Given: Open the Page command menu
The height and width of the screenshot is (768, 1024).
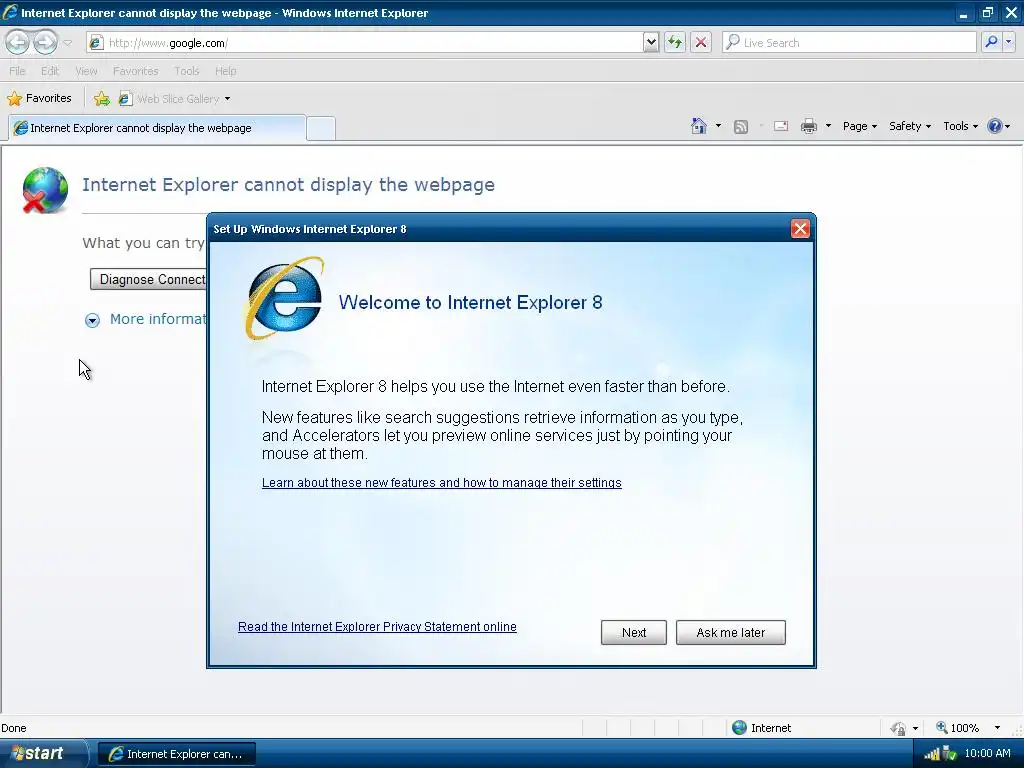Looking at the screenshot, I should tap(859, 126).
